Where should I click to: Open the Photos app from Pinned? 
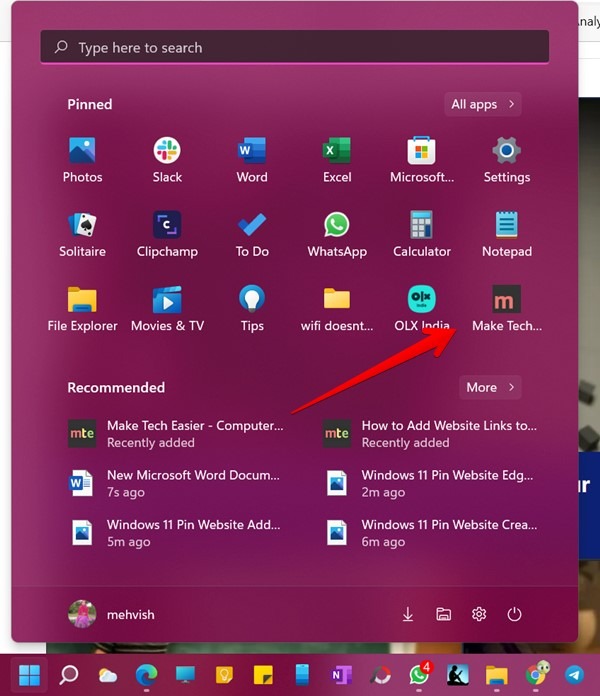tap(83, 160)
